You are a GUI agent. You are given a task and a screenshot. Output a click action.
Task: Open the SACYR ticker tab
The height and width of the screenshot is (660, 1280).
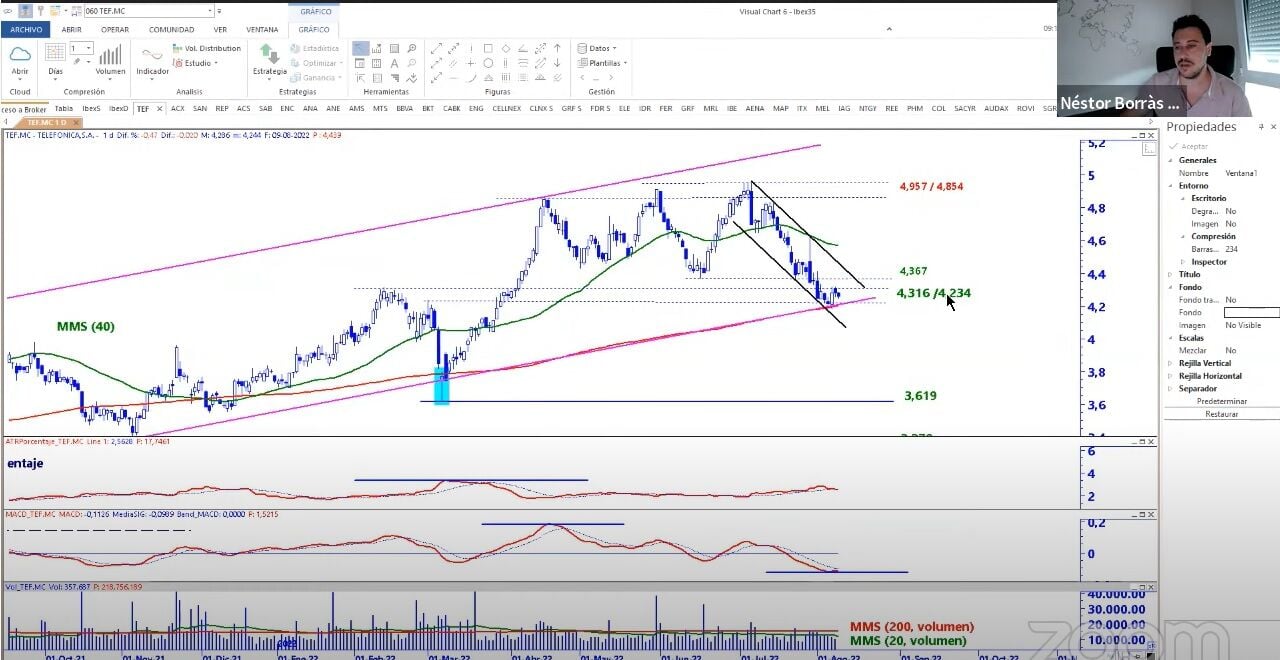click(x=965, y=108)
